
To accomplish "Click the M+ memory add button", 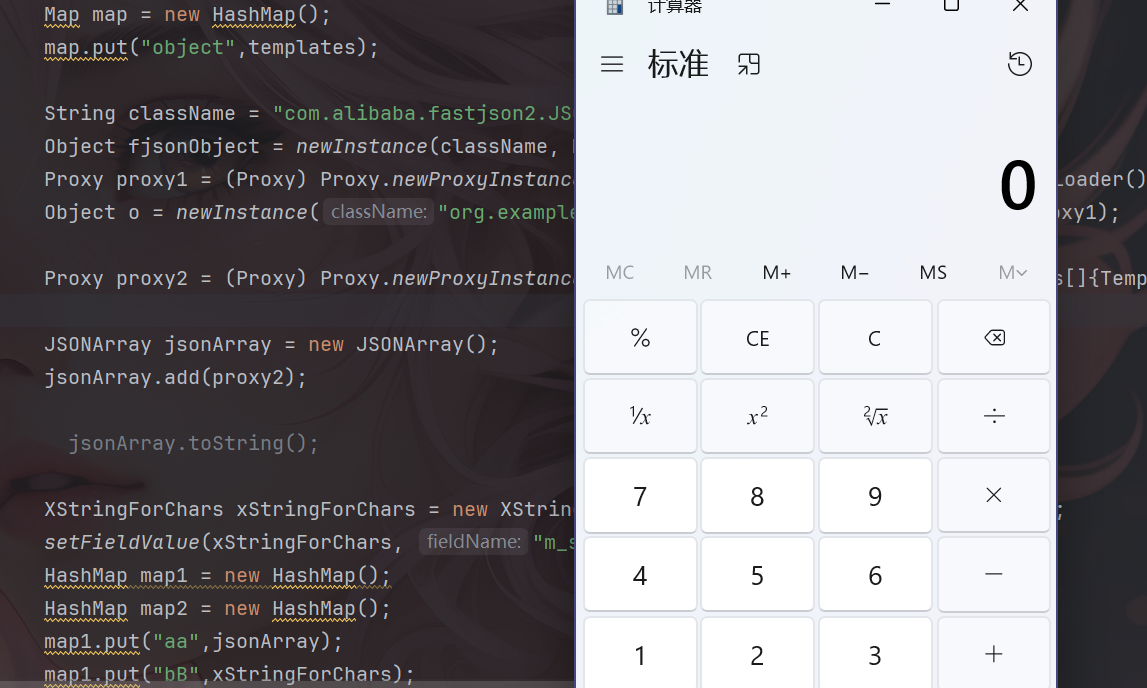I will [776, 273].
